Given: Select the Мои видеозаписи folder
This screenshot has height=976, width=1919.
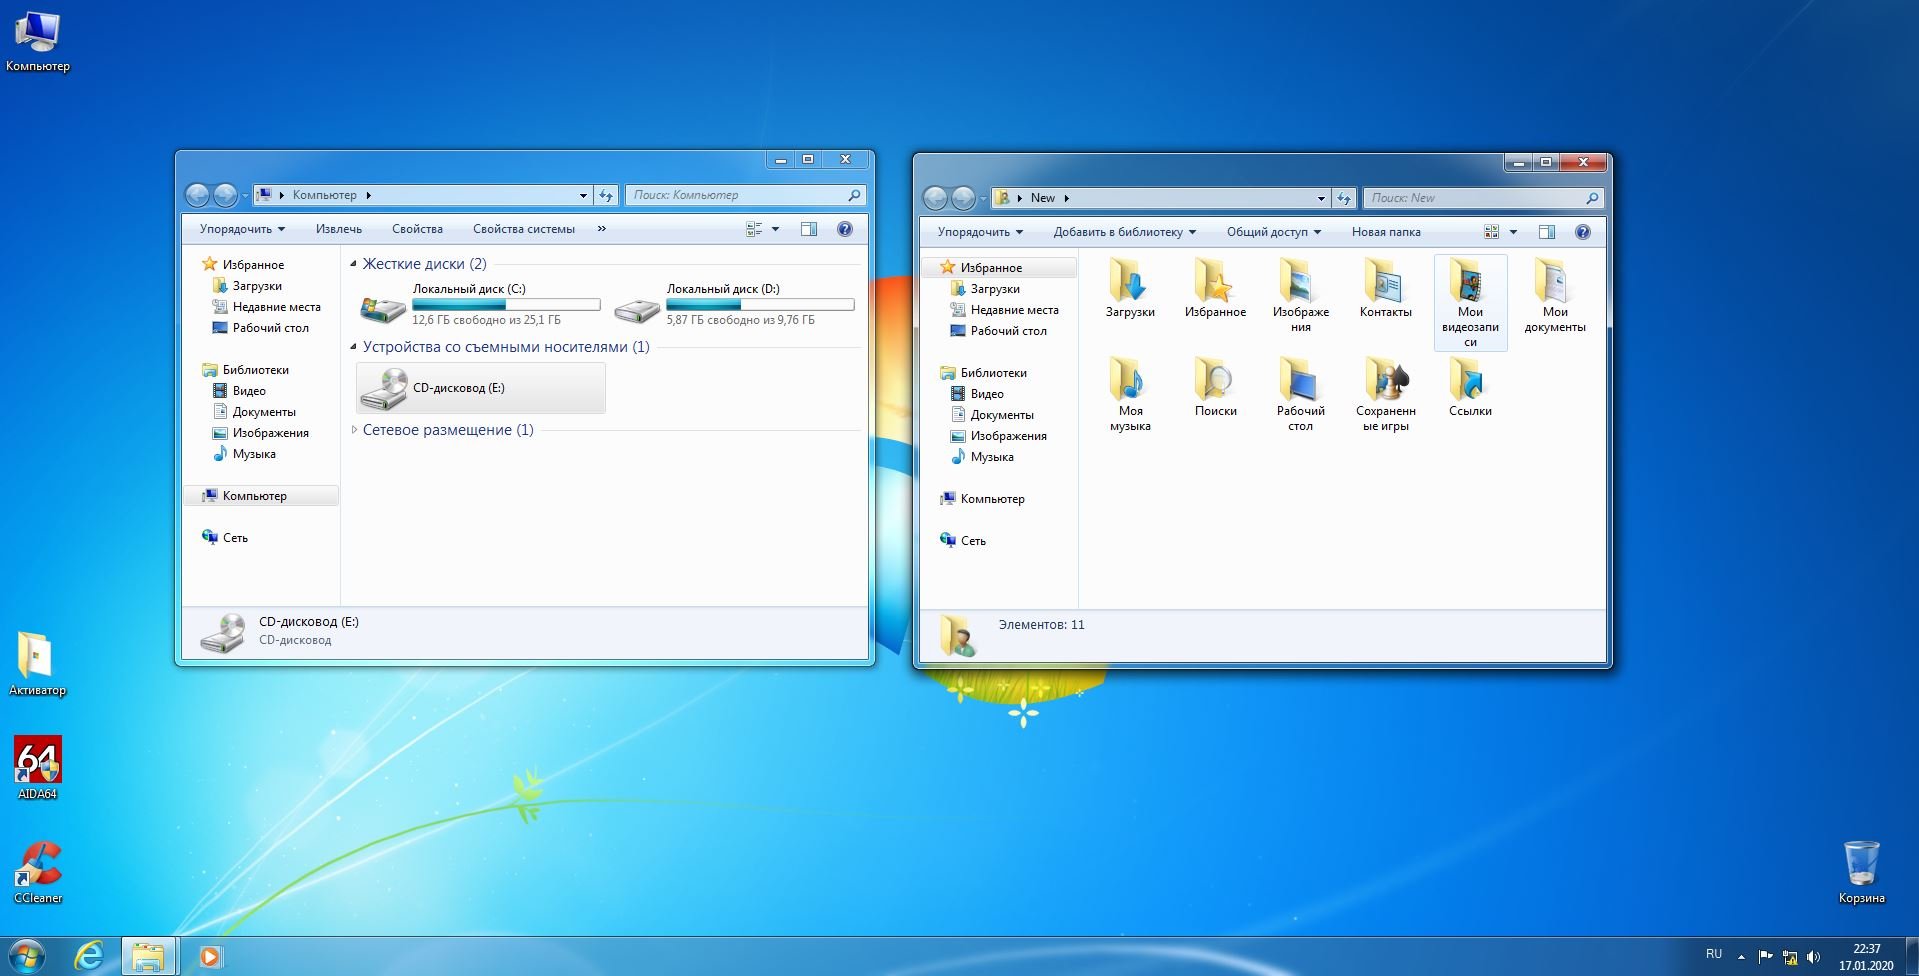Looking at the screenshot, I should pyautogui.click(x=1470, y=302).
